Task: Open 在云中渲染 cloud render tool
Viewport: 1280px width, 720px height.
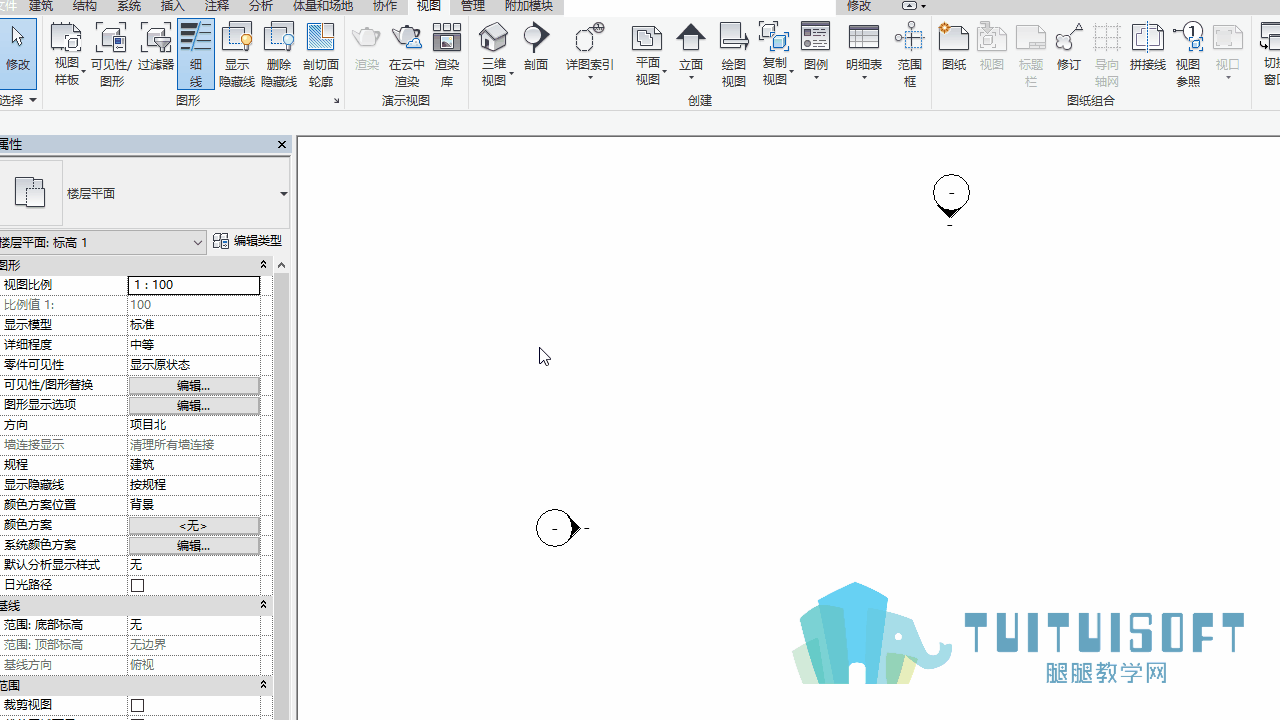Action: [x=406, y=54]
